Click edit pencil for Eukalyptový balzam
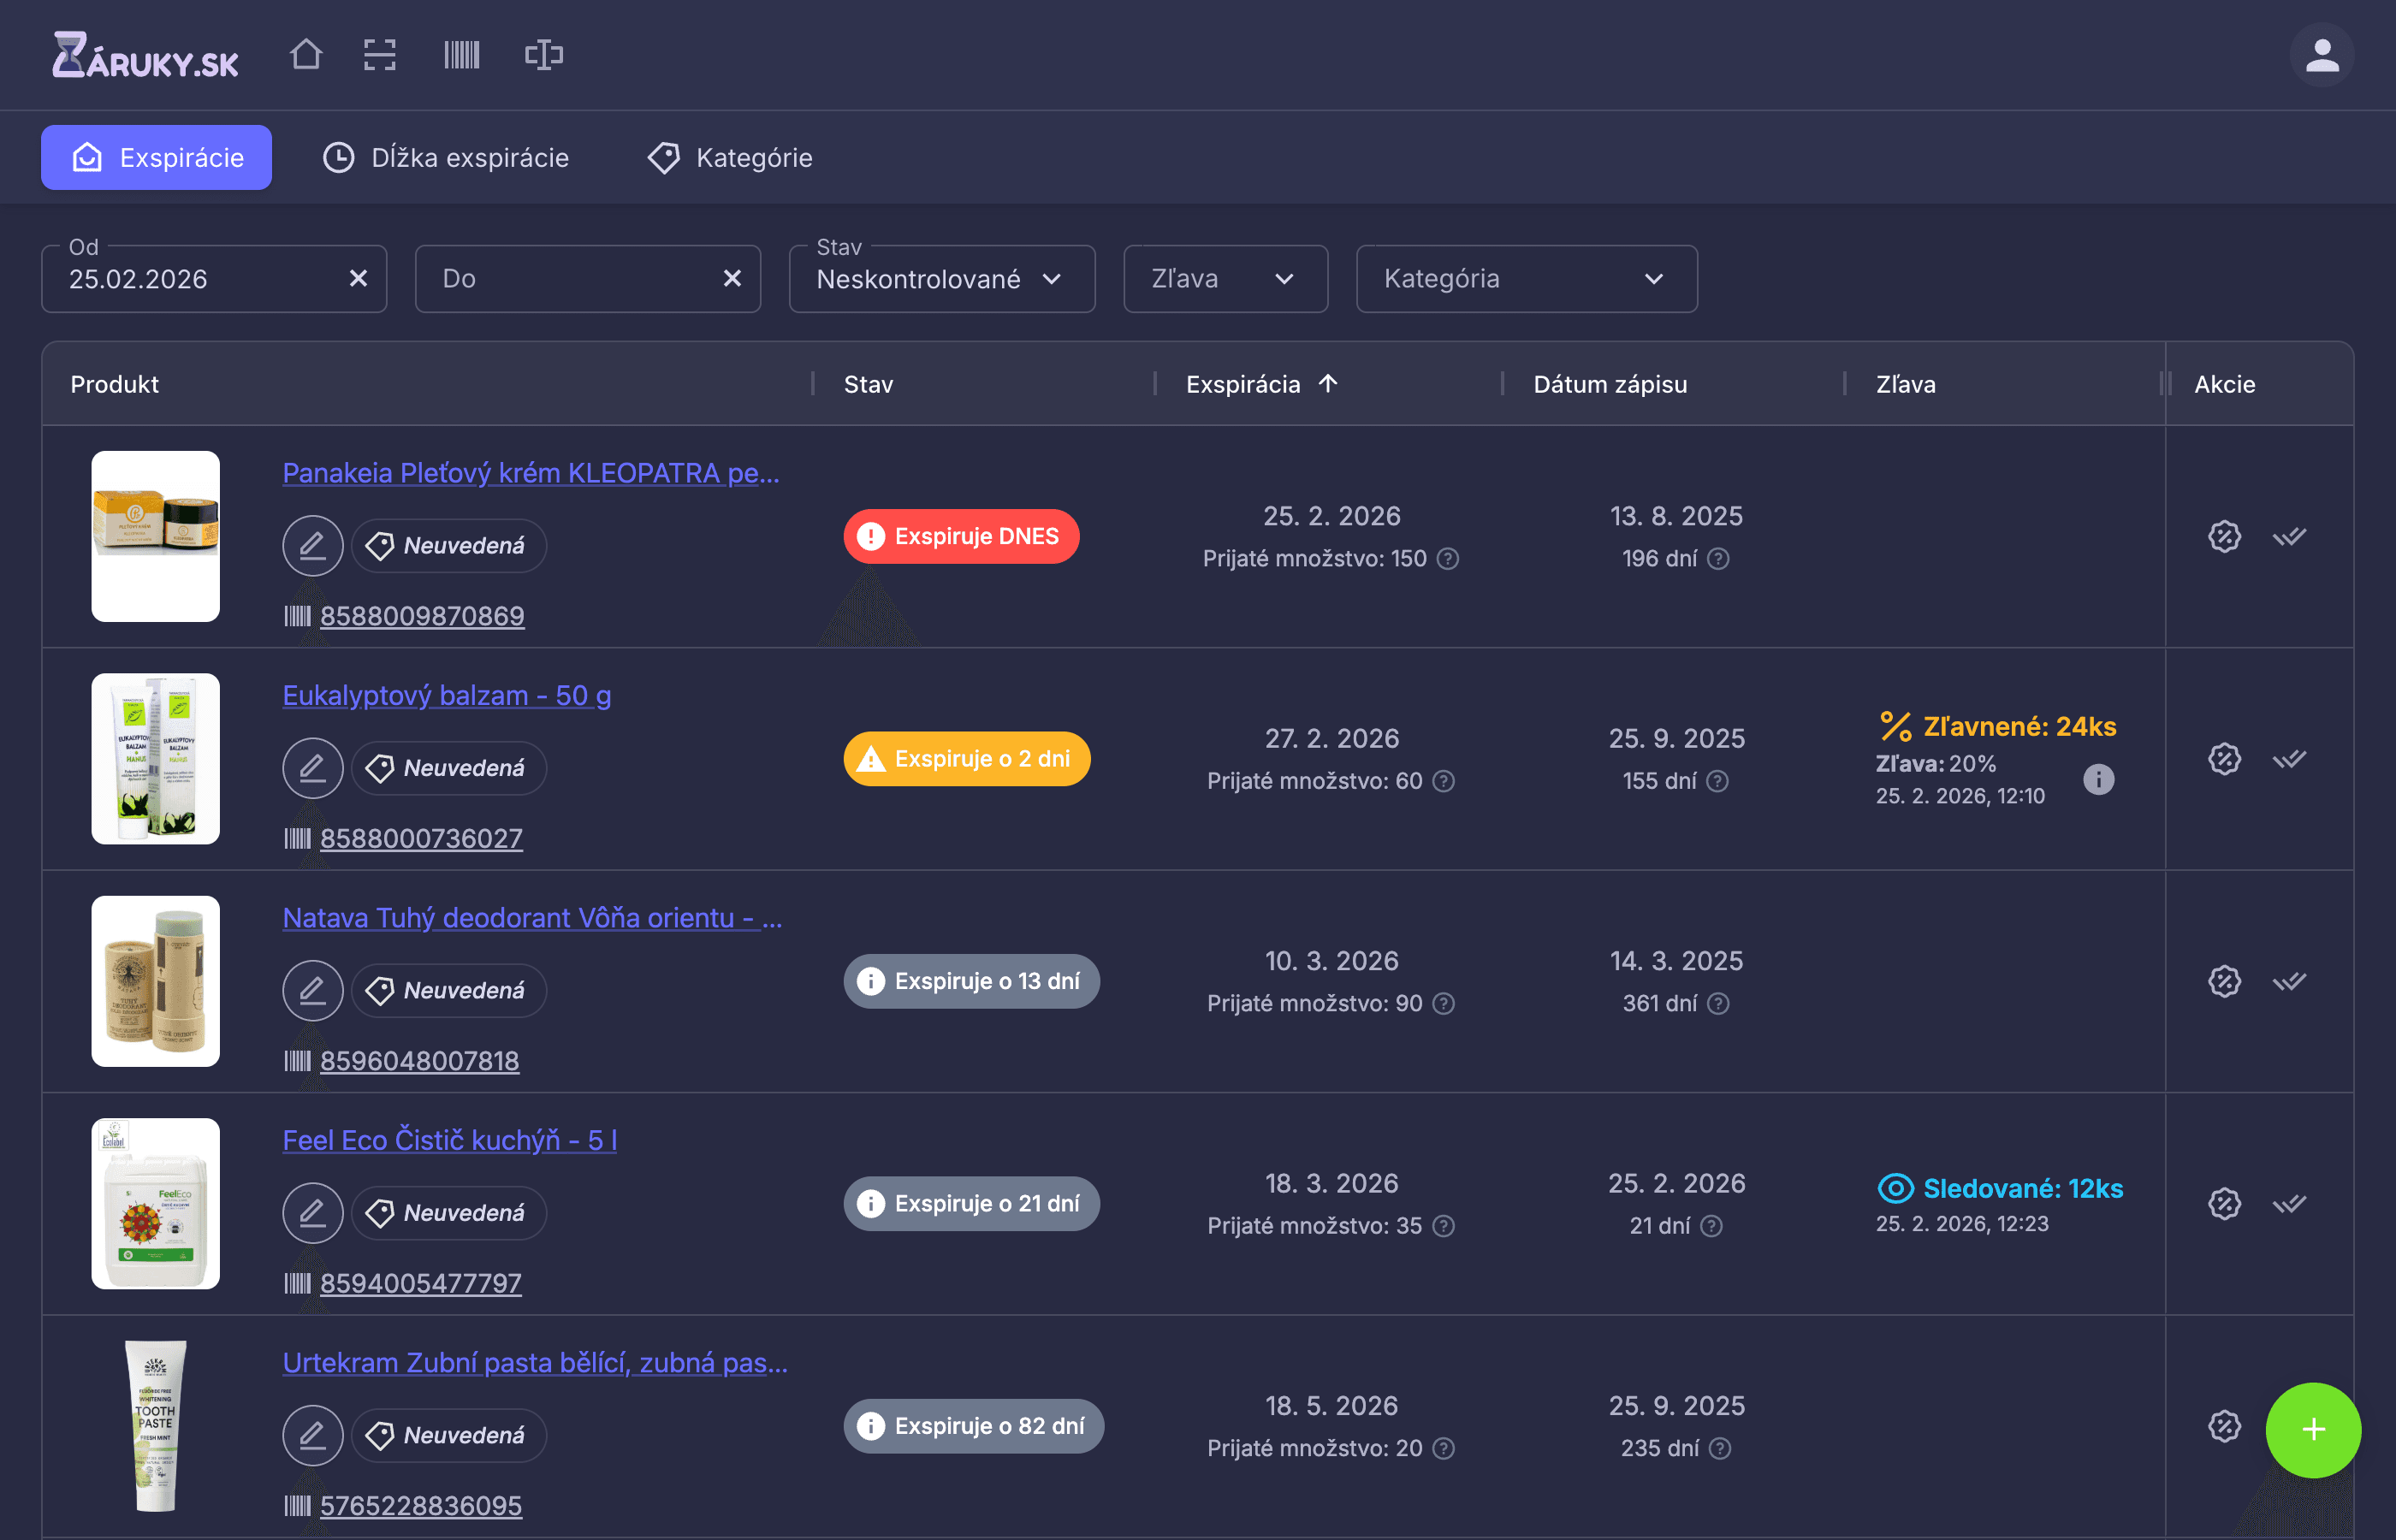 pos(312,768)
